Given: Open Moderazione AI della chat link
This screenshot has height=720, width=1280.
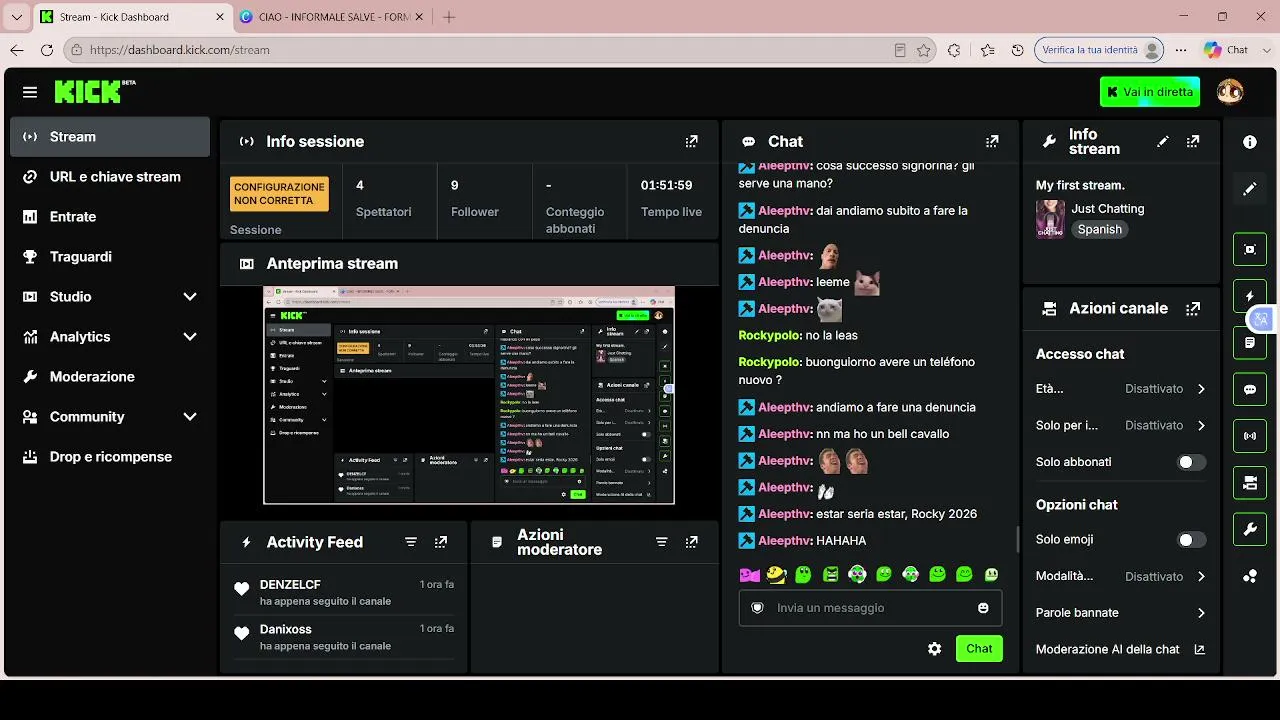Looking at the screenshot, I should point(1121,650).
